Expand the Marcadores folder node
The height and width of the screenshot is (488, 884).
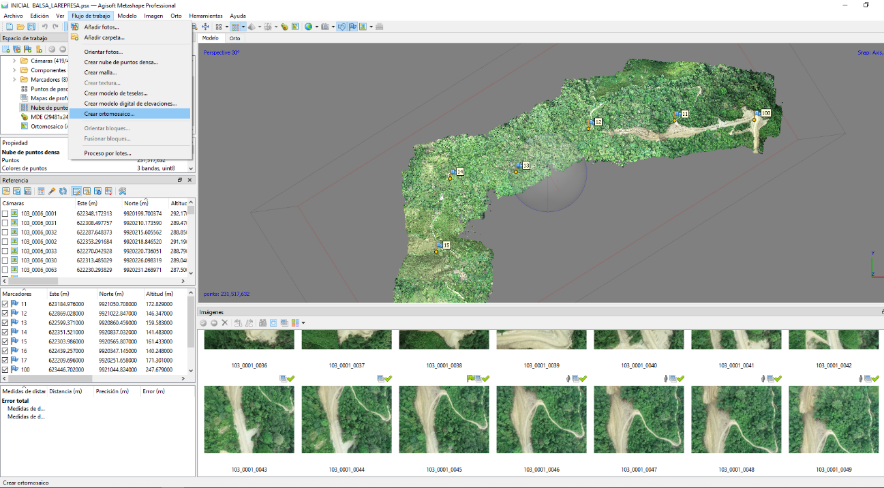point(15,80)
